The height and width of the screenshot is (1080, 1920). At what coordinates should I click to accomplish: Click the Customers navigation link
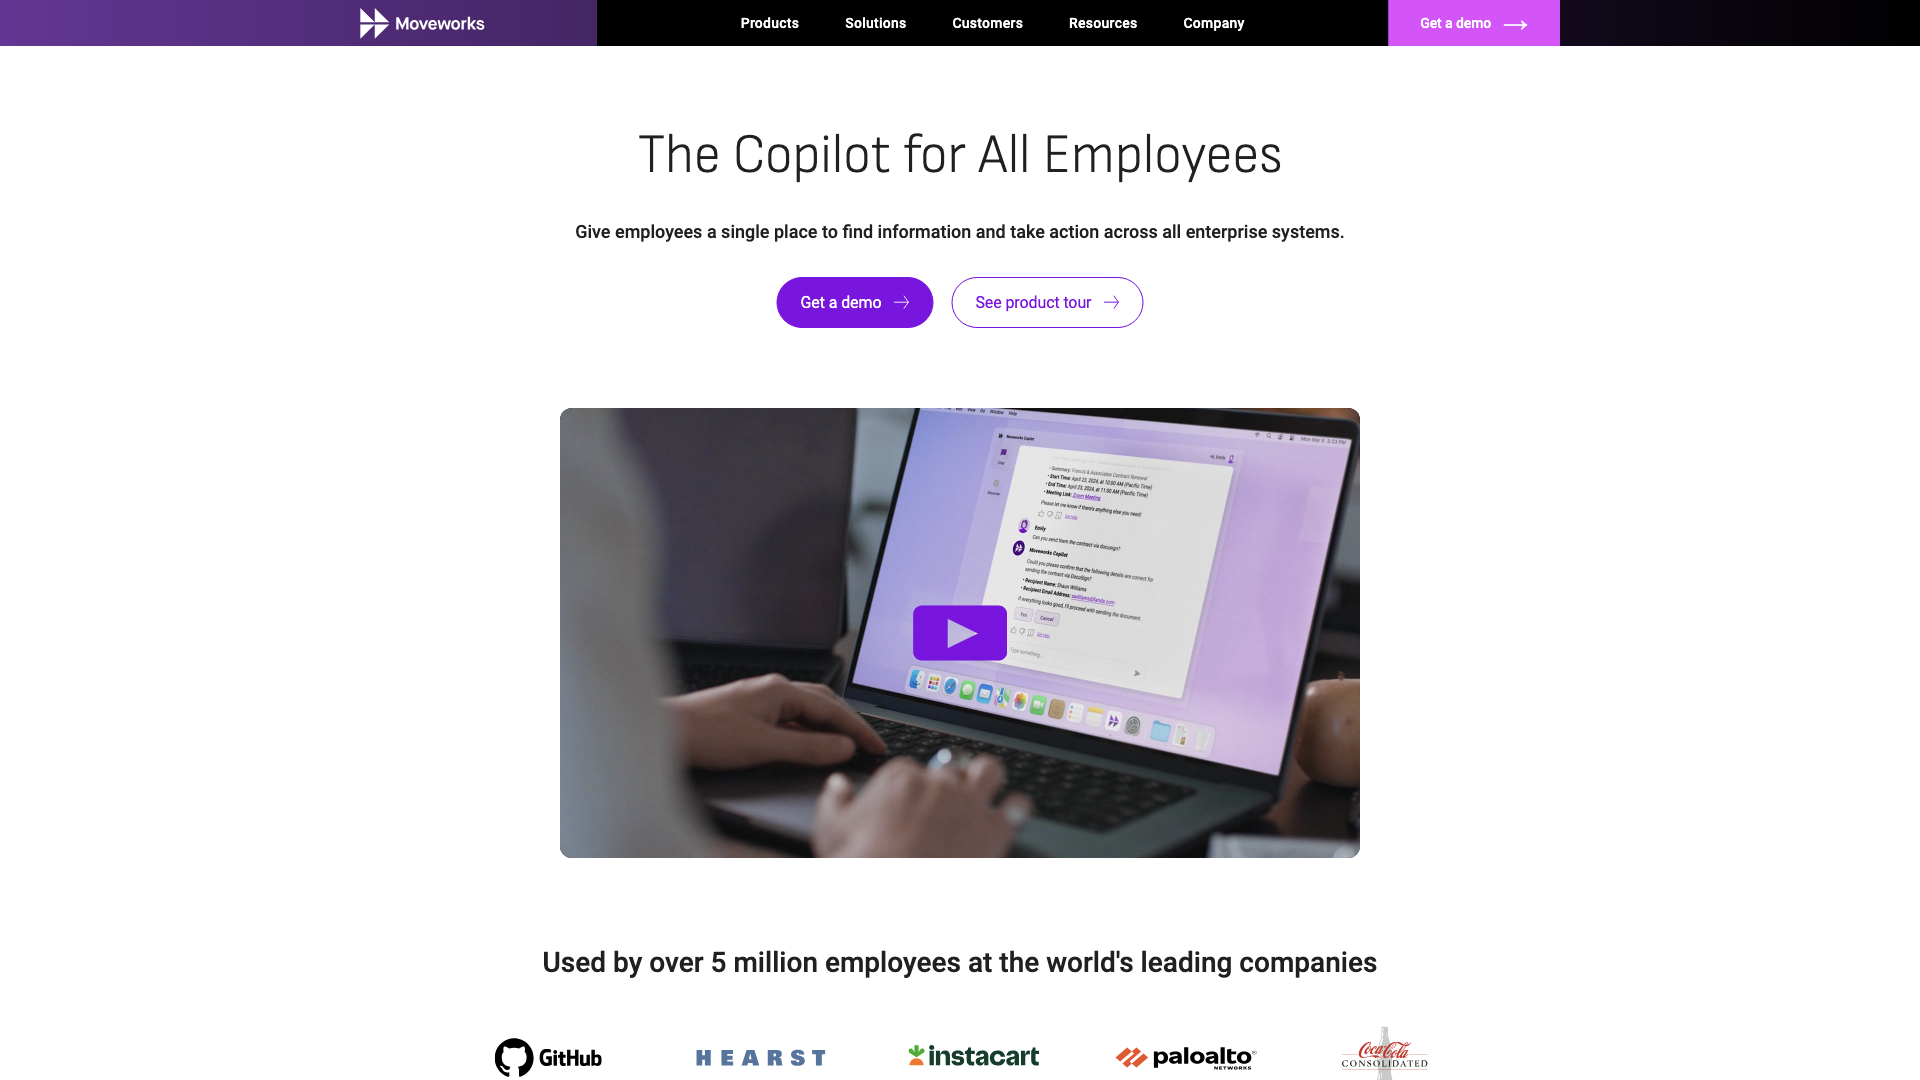(988, 22)
